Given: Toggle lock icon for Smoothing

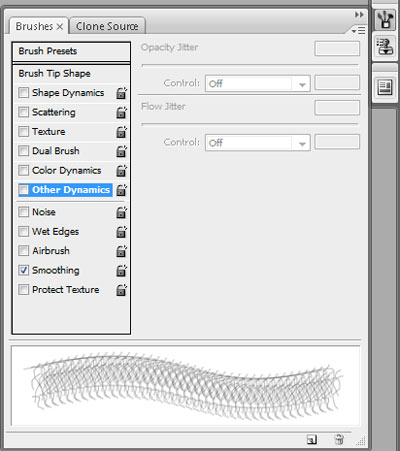Looking at the screenshot, I should [121, 270].
